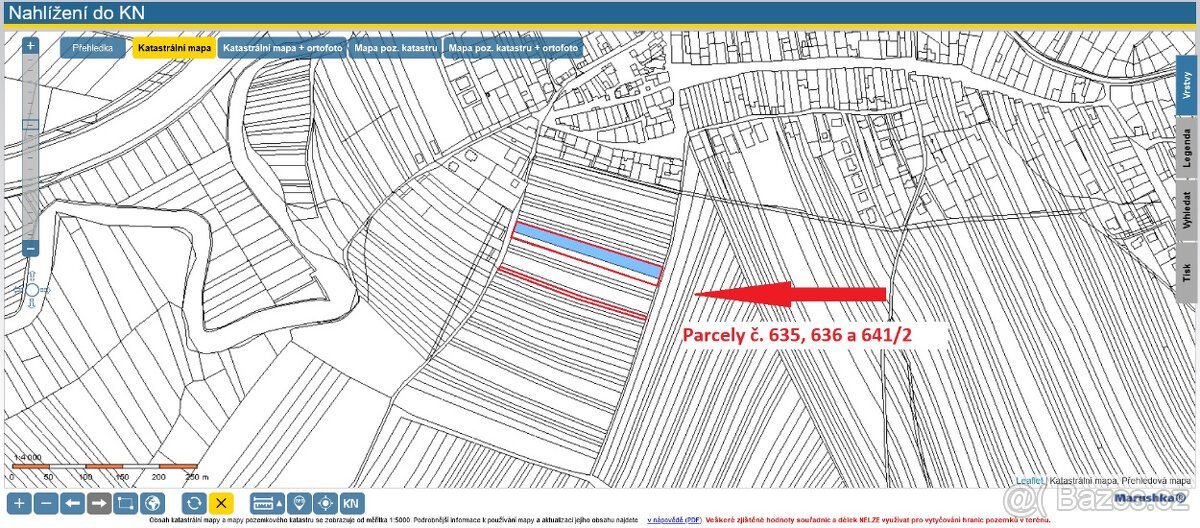Click the minus at bottom of zoom slider
Viewport: 1200px width, 528px height.
(x=30, y=248)
